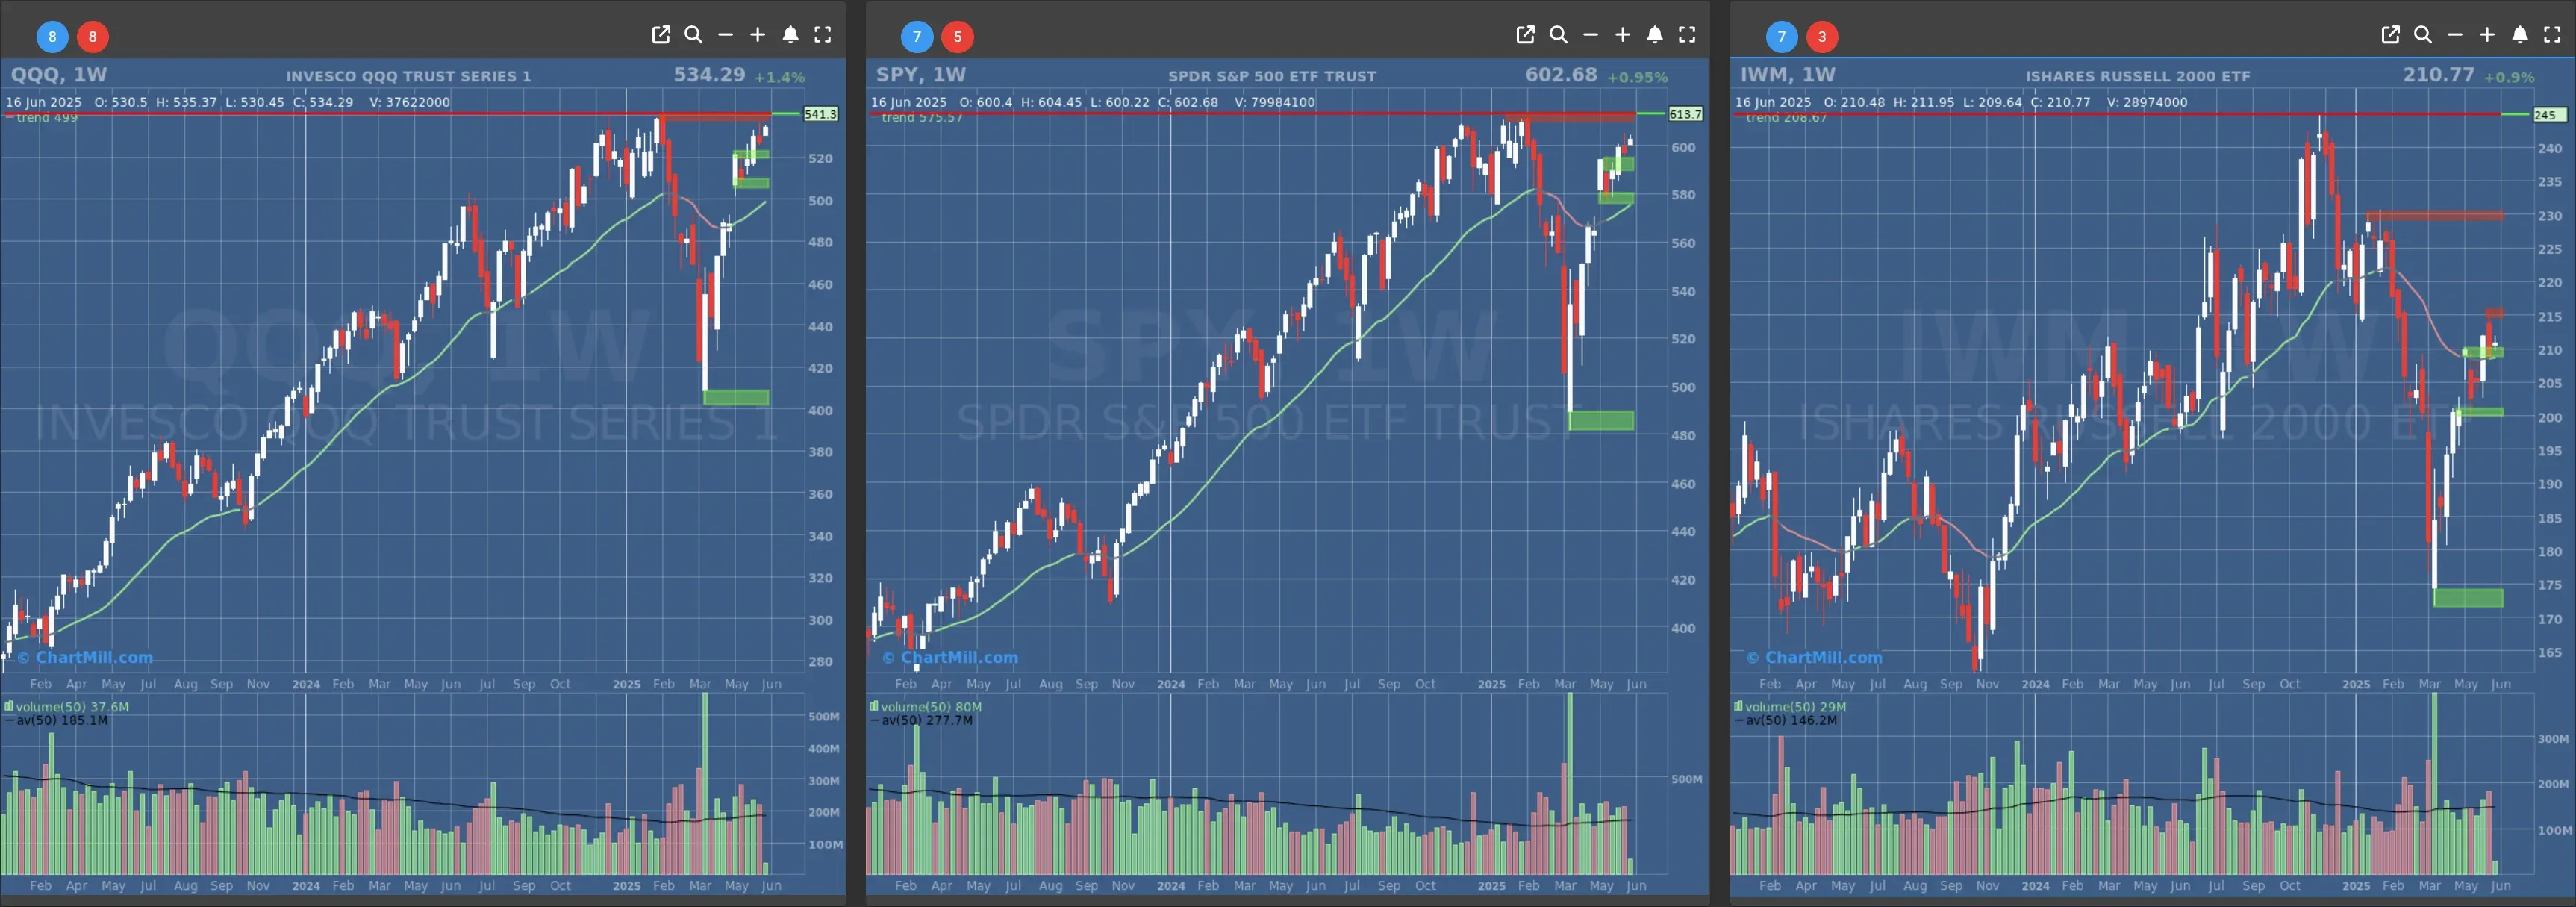Open QQQ chart in new window
This screenshot has height=907, width=2576.
point(661,35)
